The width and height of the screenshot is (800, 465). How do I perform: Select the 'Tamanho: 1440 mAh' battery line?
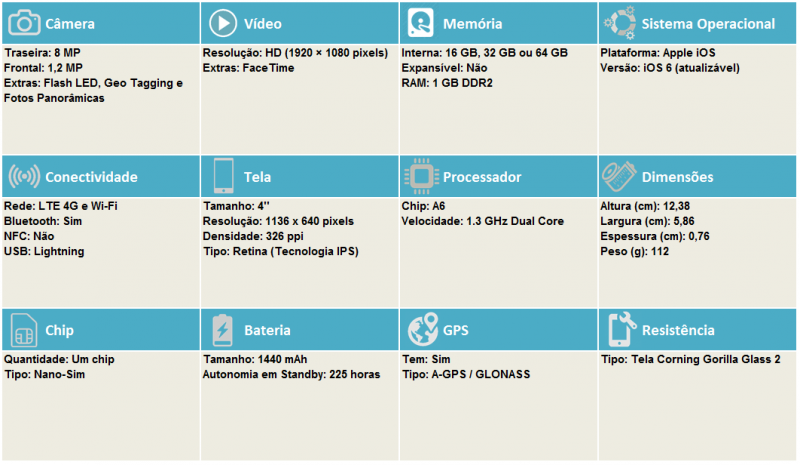point(255,359)
